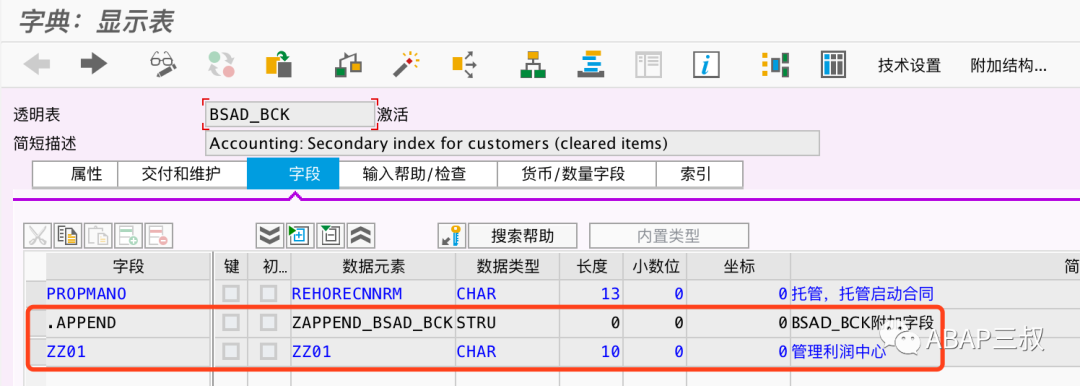Click the 内置类型 button

coord(668,236)
